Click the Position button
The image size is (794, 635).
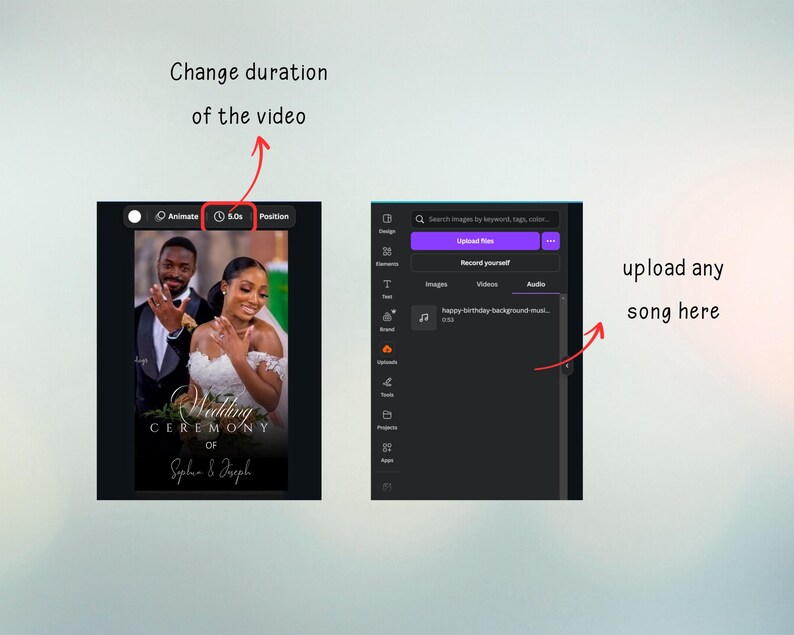(x=273, y=216)
